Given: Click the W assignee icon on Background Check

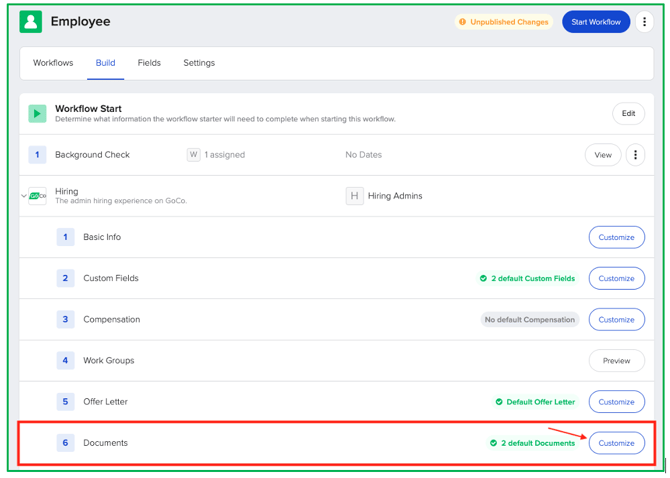Looking at the screenshot, I should [193, 155].
